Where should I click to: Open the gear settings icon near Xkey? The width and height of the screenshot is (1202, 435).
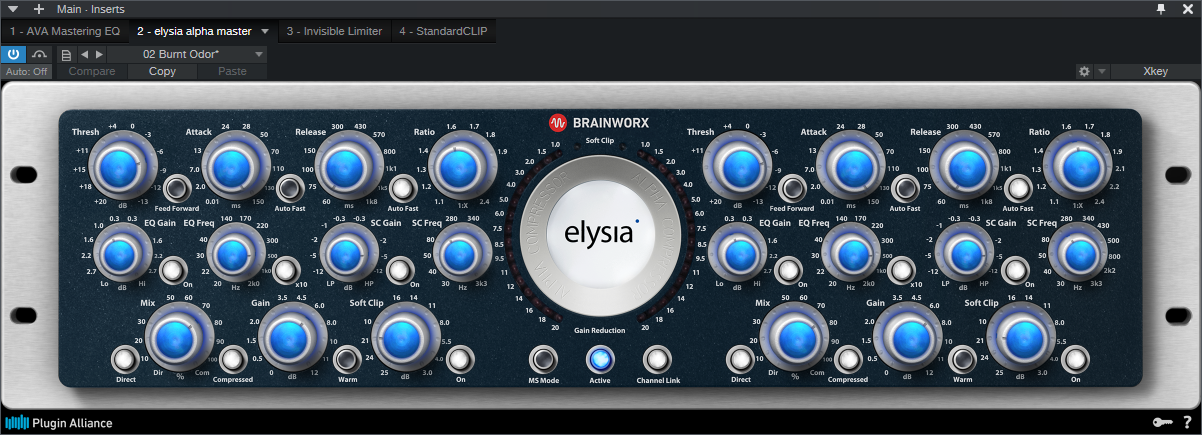pyautogui.click(x=1084, y=72)
